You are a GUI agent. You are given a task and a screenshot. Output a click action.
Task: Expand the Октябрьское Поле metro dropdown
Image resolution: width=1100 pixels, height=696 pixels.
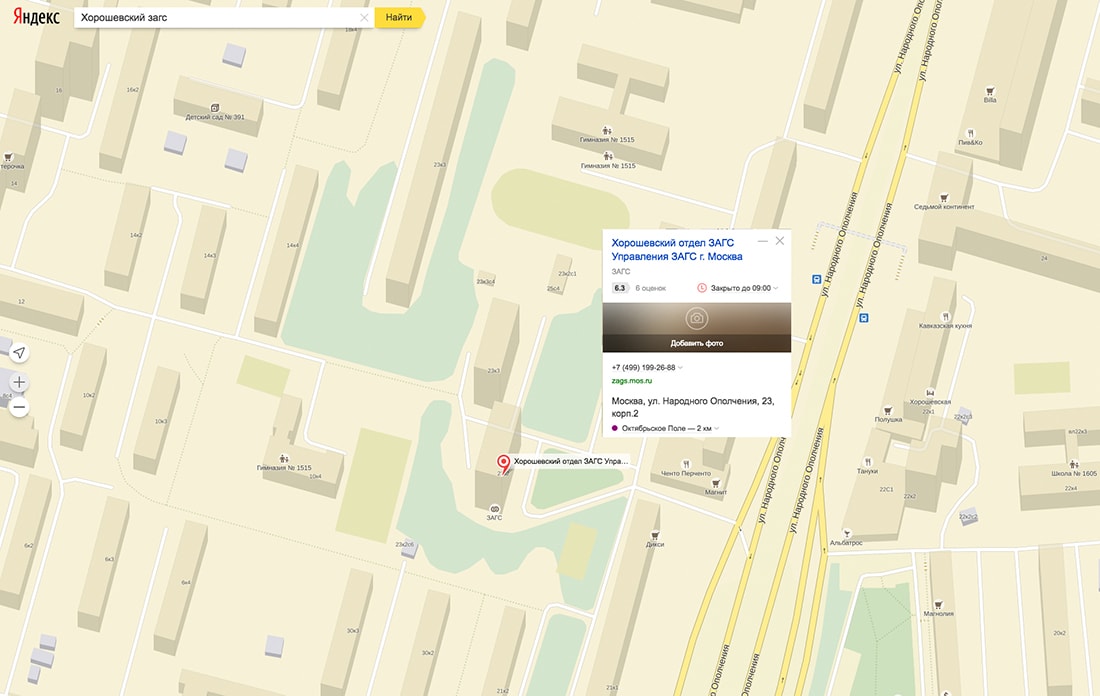[x=671, y=428]
